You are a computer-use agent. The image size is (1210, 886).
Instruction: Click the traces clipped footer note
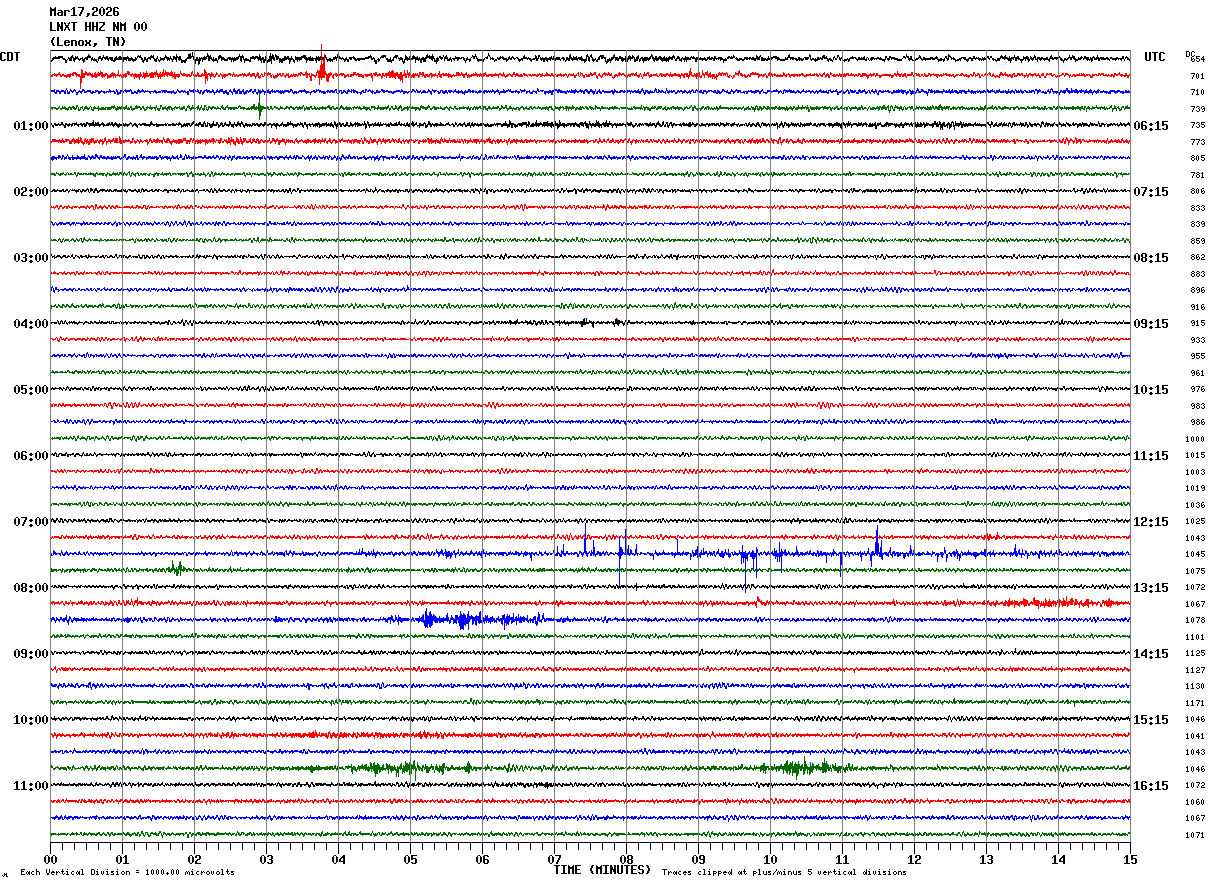point(784,873)
